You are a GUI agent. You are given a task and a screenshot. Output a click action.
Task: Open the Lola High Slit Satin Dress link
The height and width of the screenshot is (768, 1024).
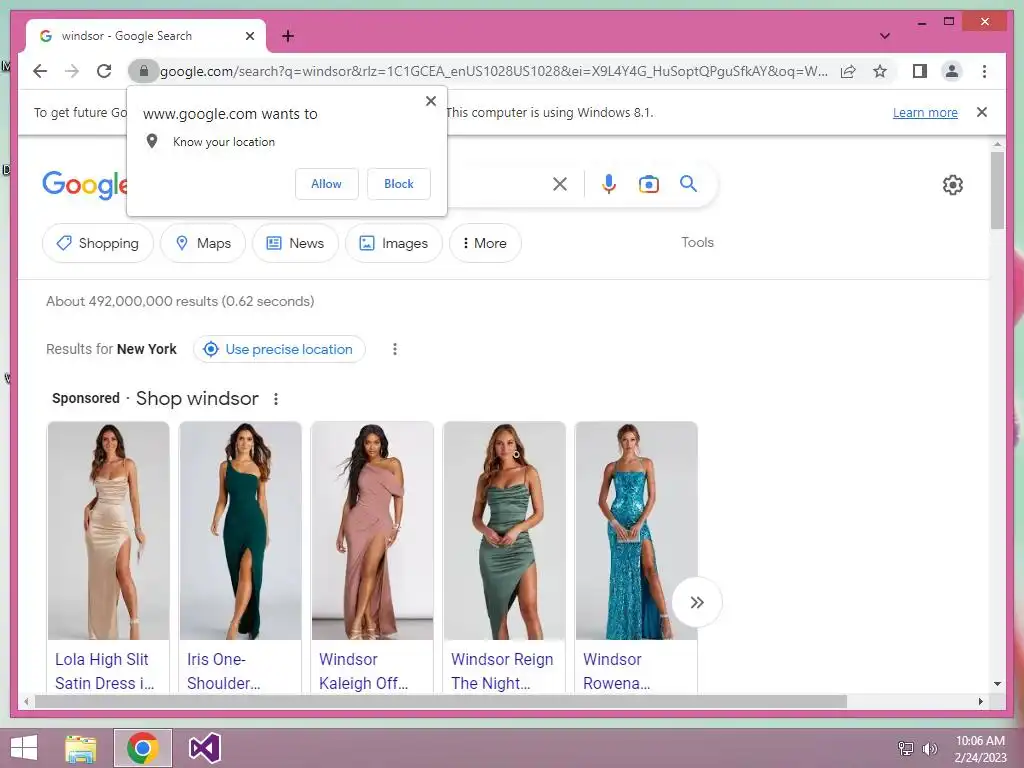(104, 671)
